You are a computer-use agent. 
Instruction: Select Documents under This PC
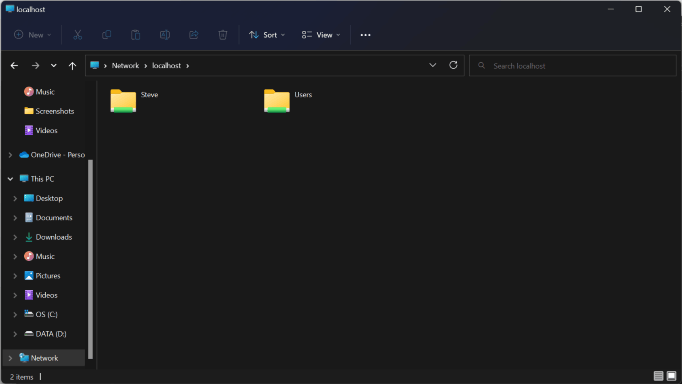[48, 217]
